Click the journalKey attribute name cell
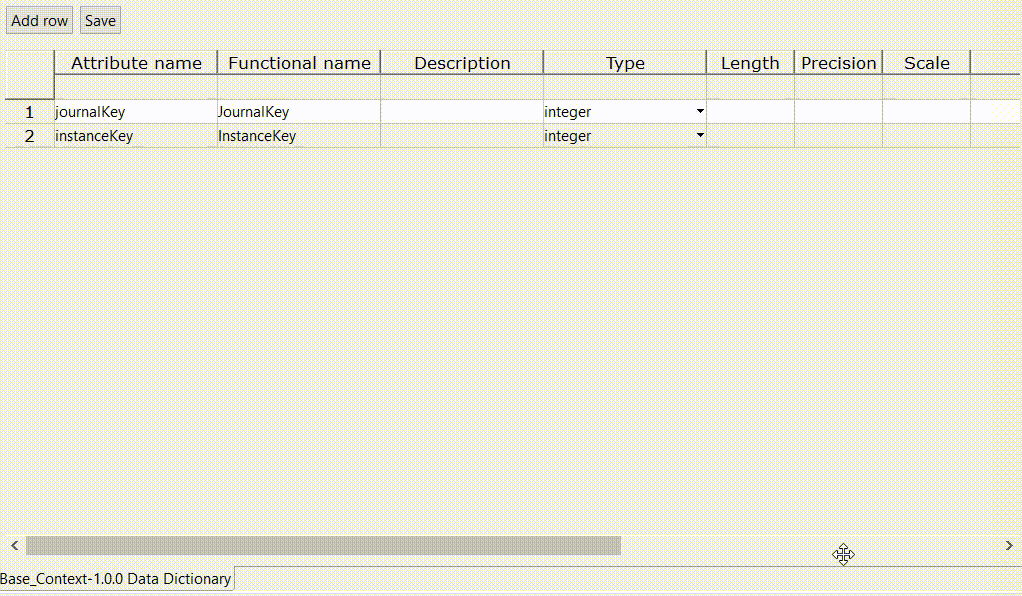Image resolution: width=1022 pixels, height=596 pixels. 136,112
